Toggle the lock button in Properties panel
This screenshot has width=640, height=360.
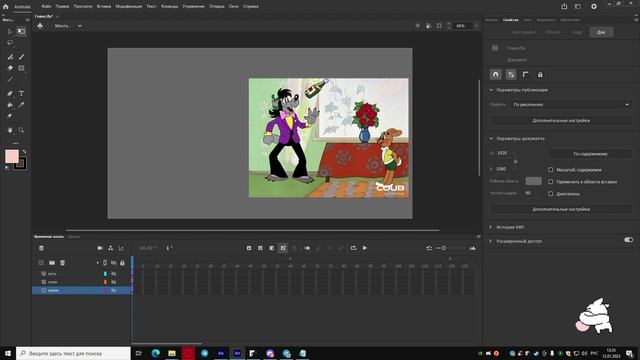[x=540, y=75]
